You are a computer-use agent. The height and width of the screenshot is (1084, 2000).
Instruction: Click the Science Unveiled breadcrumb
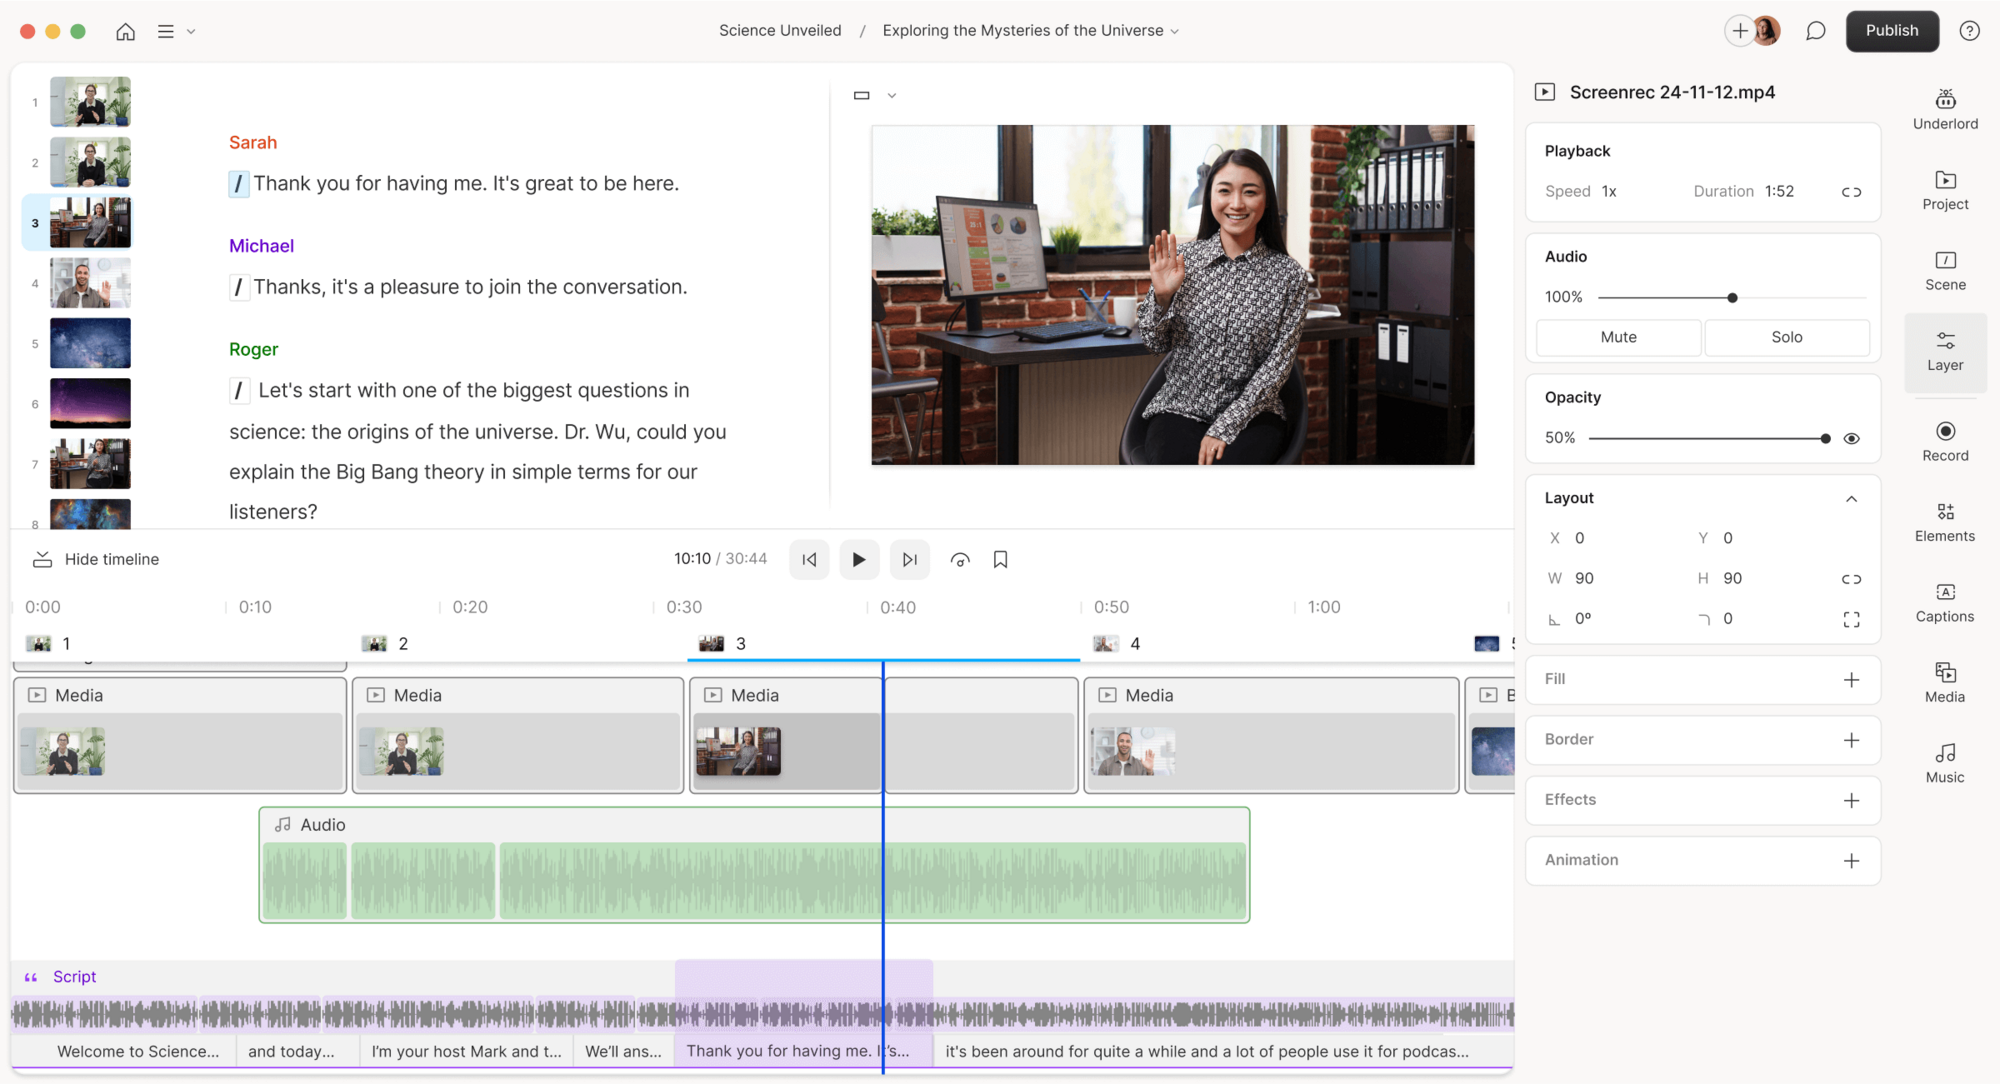pyautogui.click(x=780, y=30)
